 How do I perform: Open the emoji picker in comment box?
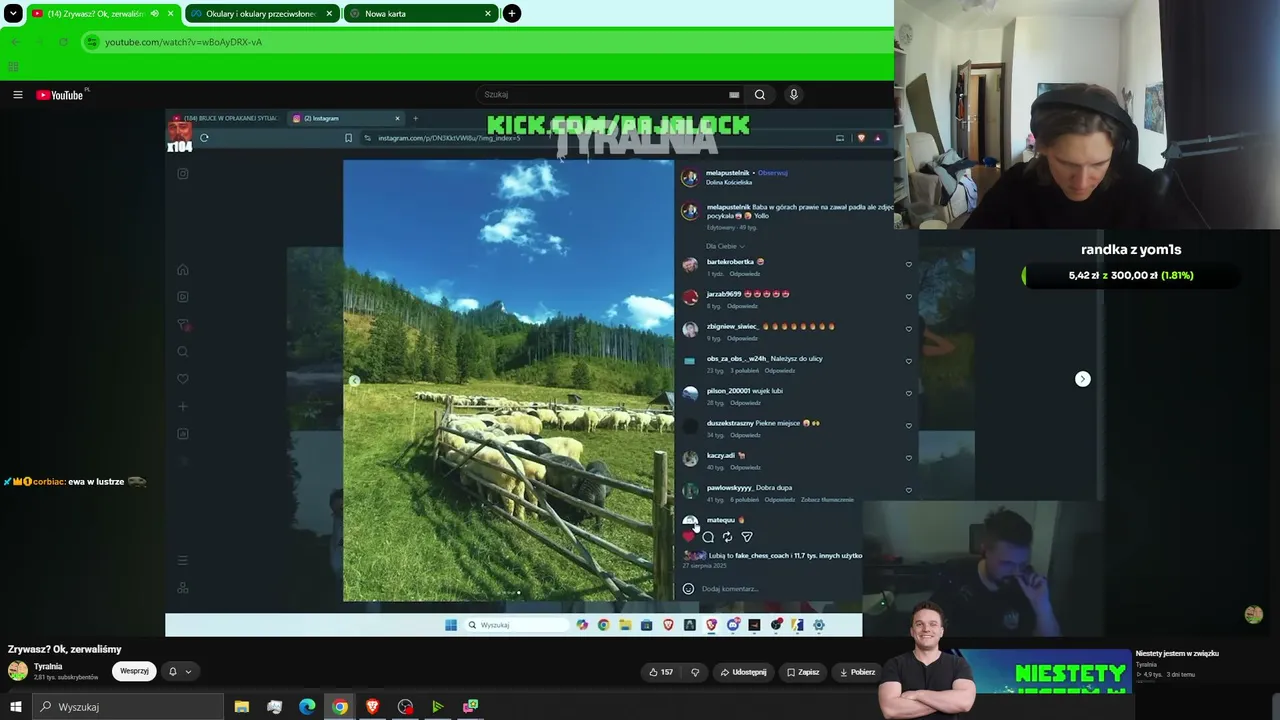(x=688, y=589)
